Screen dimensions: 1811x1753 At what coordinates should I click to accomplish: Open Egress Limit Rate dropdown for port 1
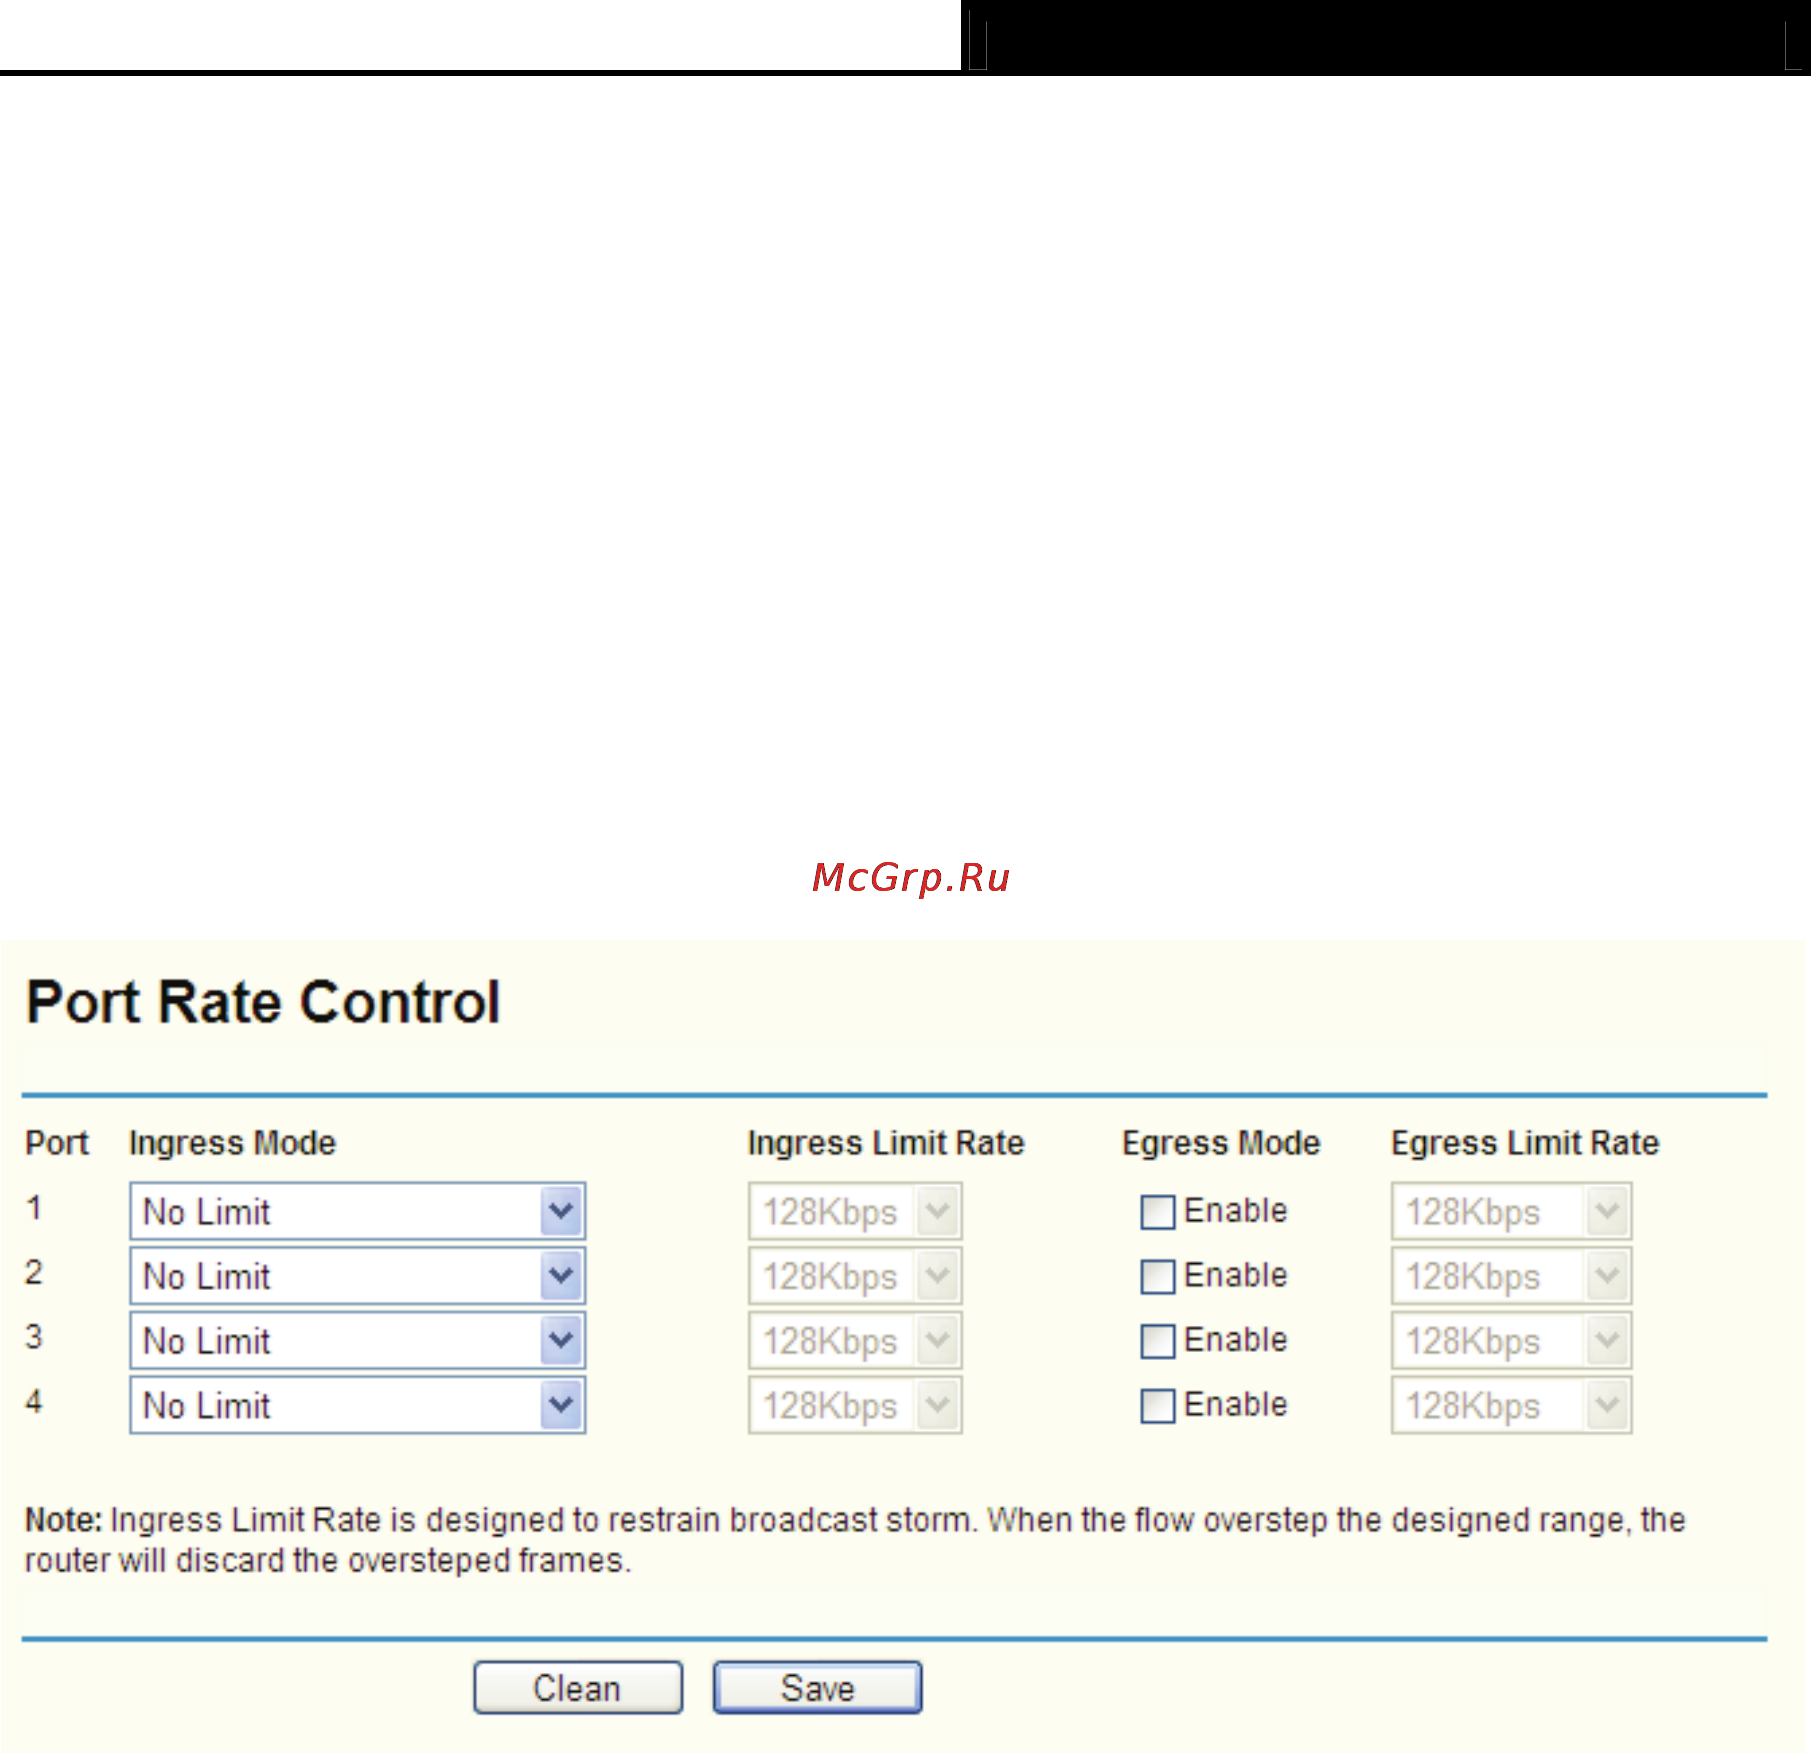(1511, 1211)
